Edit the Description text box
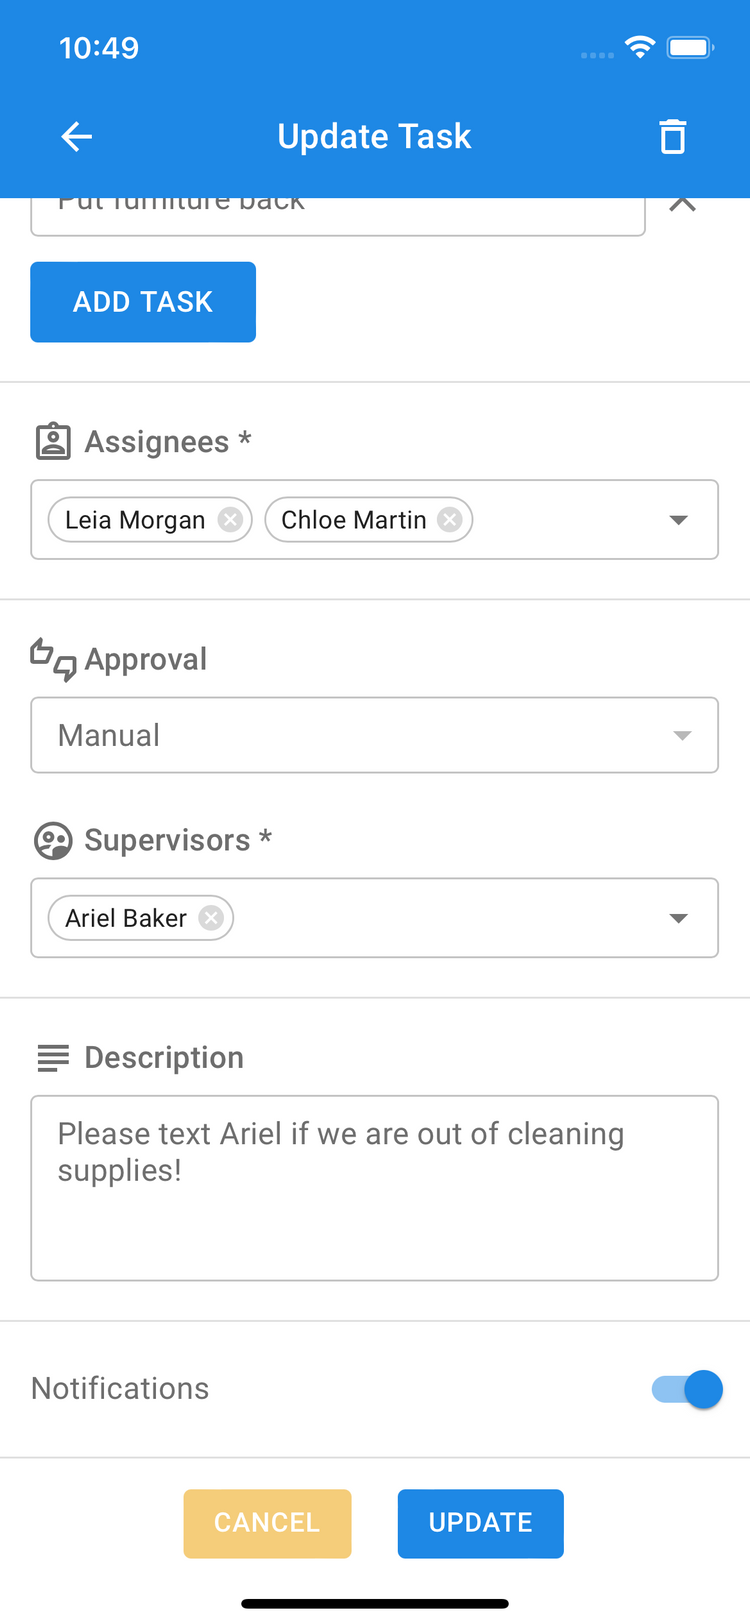Image resolution: width=750 pixels, height=1624 pixels. (375, 1188)
